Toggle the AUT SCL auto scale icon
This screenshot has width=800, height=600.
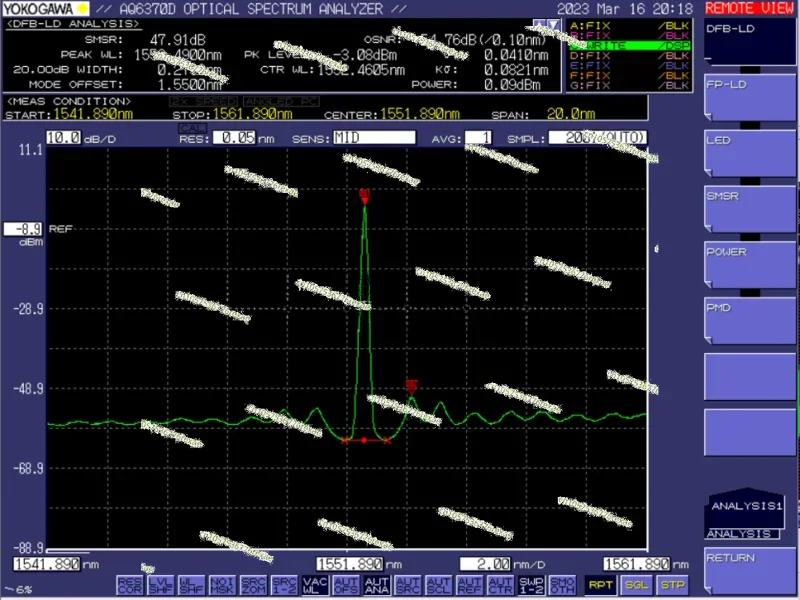(x=439, y=585)
